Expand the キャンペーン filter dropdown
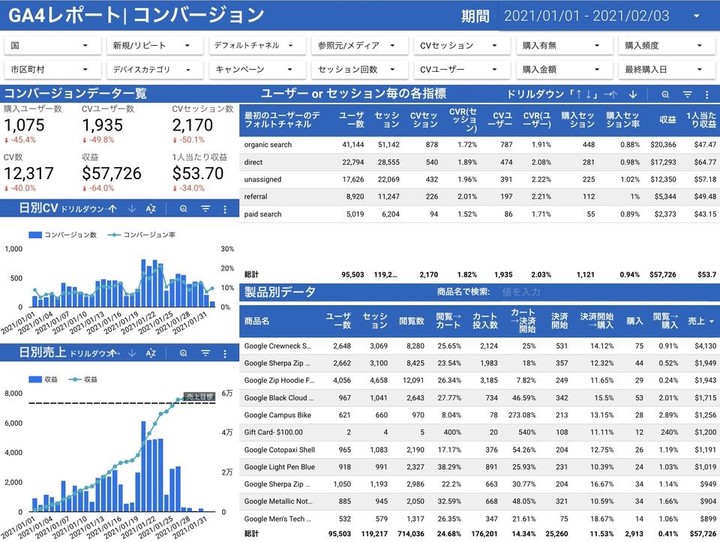Screen dimensions: 720x542 click(x=257, y=70)
